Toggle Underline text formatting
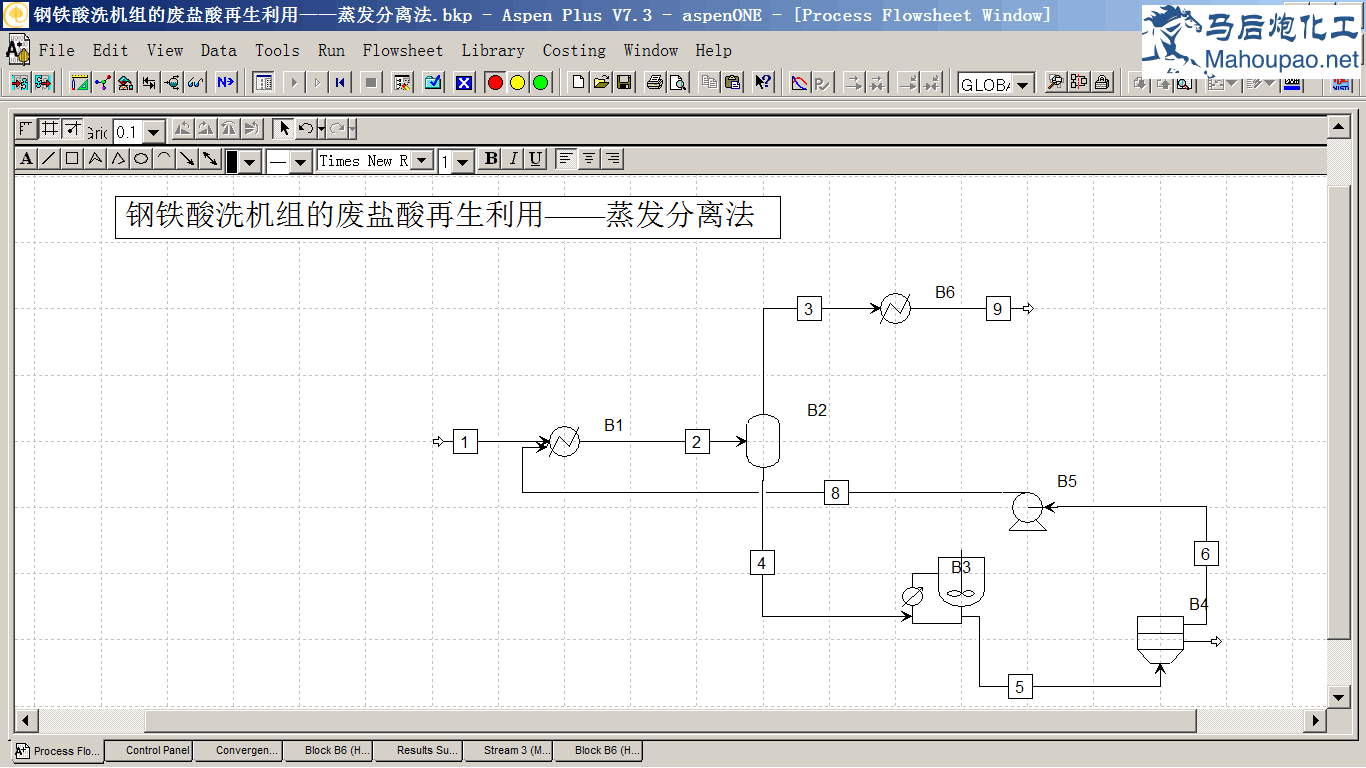This screenshot has width=1366, height=768. (x=535, y=159)
